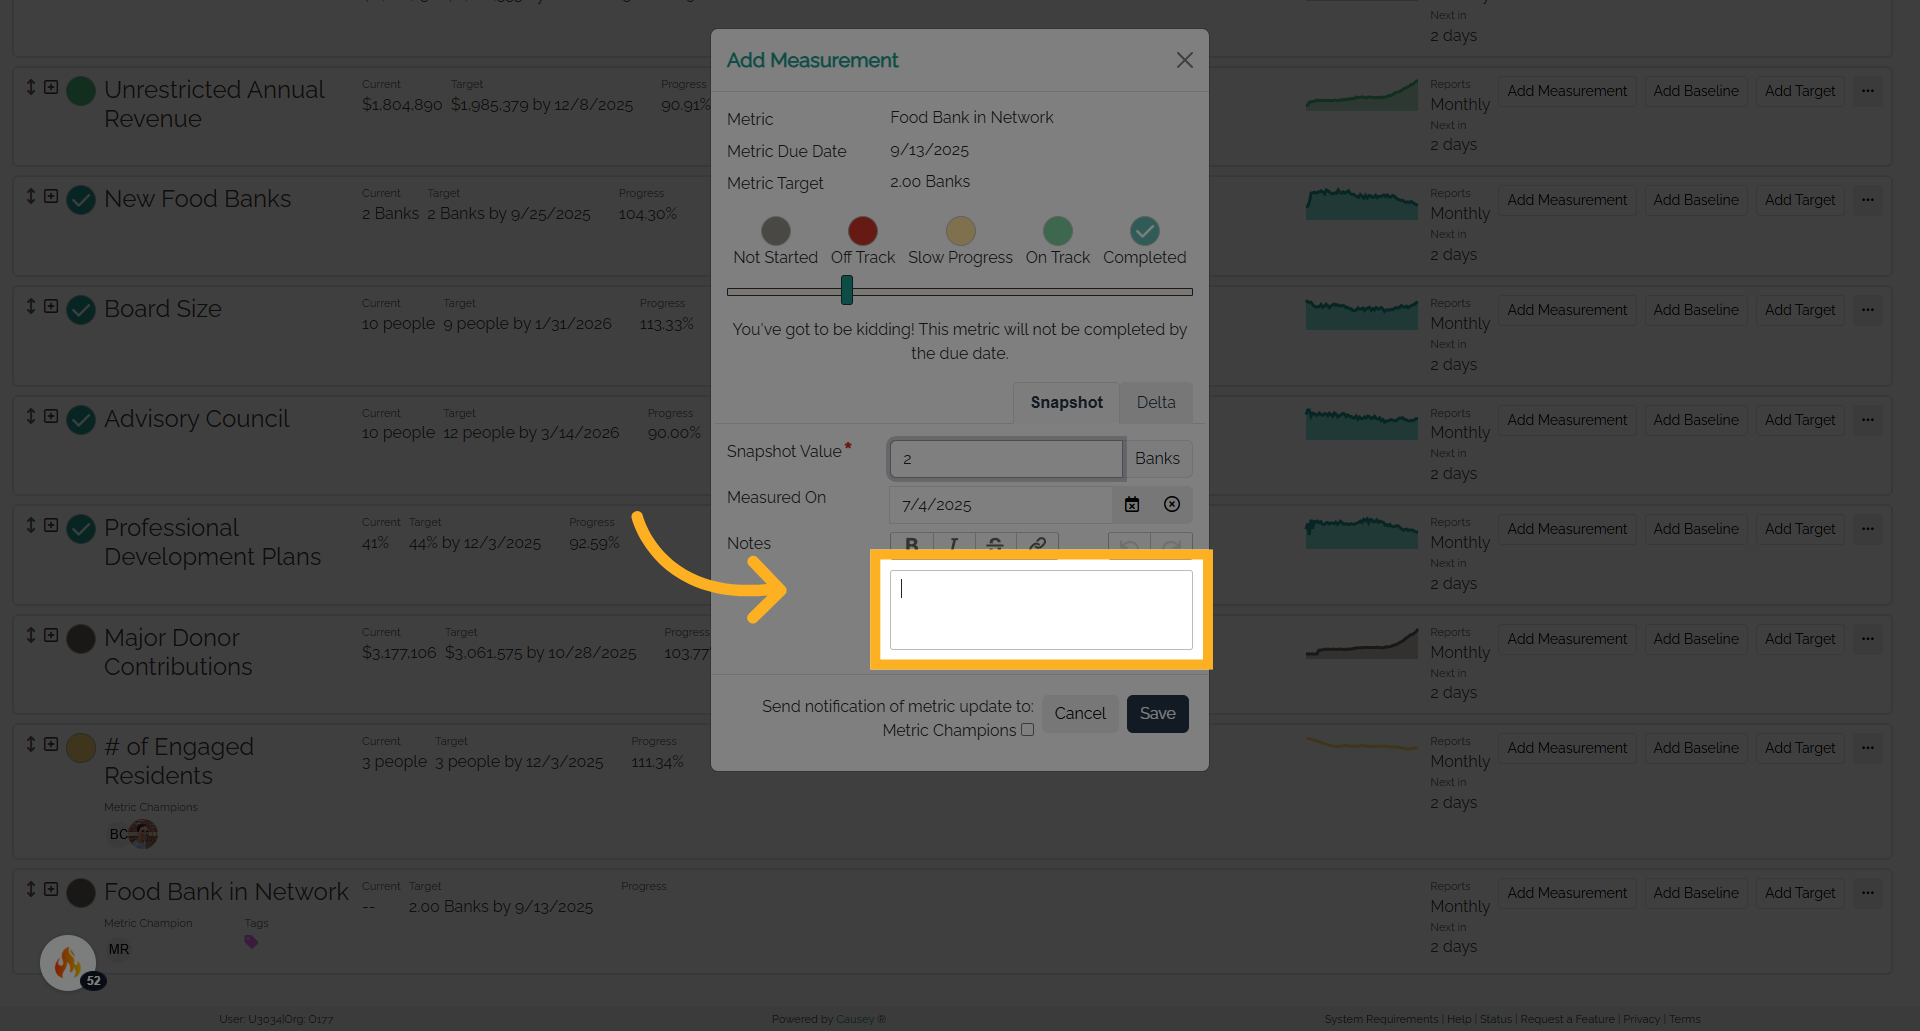Screen dimensions: 1920x1031
Task: Expand the Advisory Council row
Action: 51,416
